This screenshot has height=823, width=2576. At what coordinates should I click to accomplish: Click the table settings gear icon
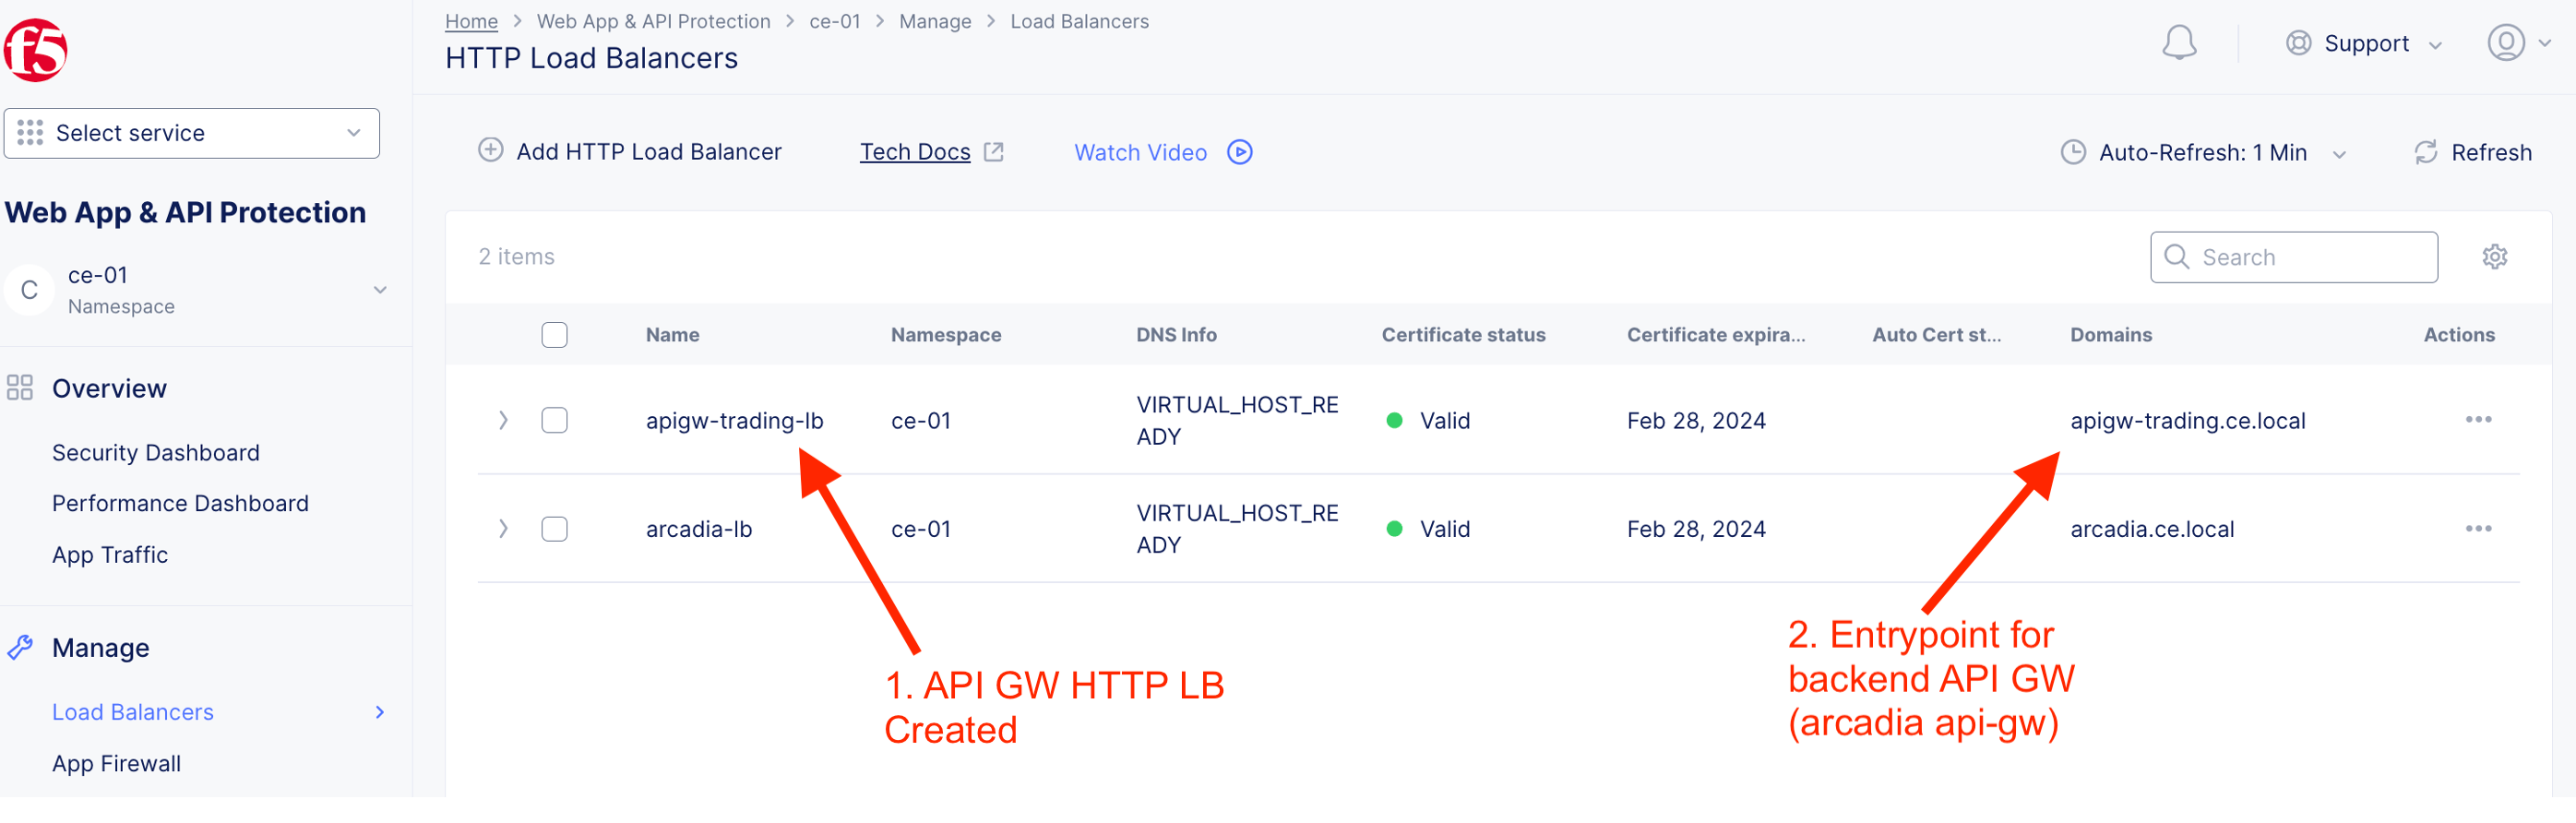point(2494,257)
